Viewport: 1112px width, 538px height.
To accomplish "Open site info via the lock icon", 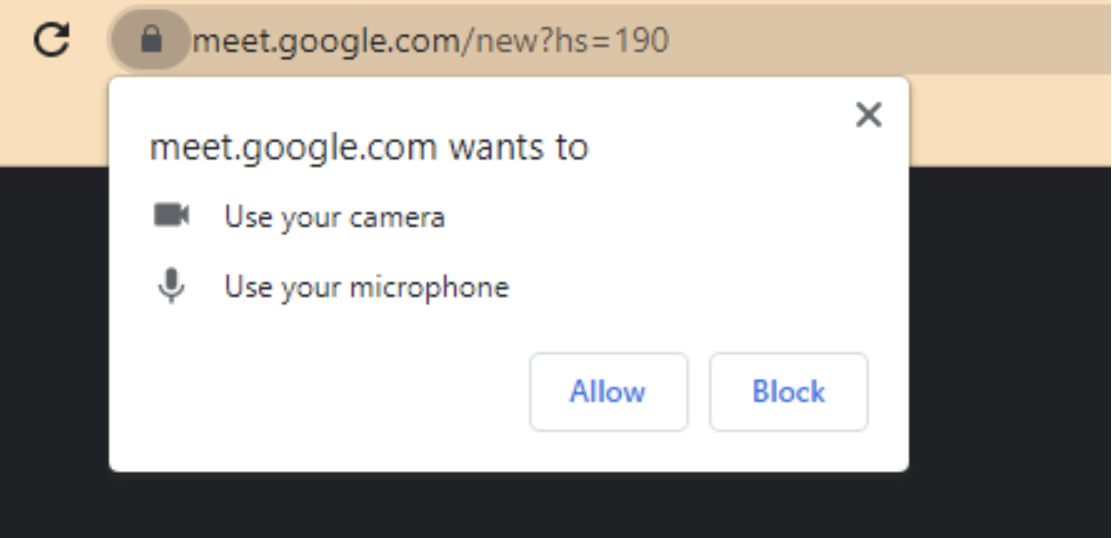I will [151, 40].
